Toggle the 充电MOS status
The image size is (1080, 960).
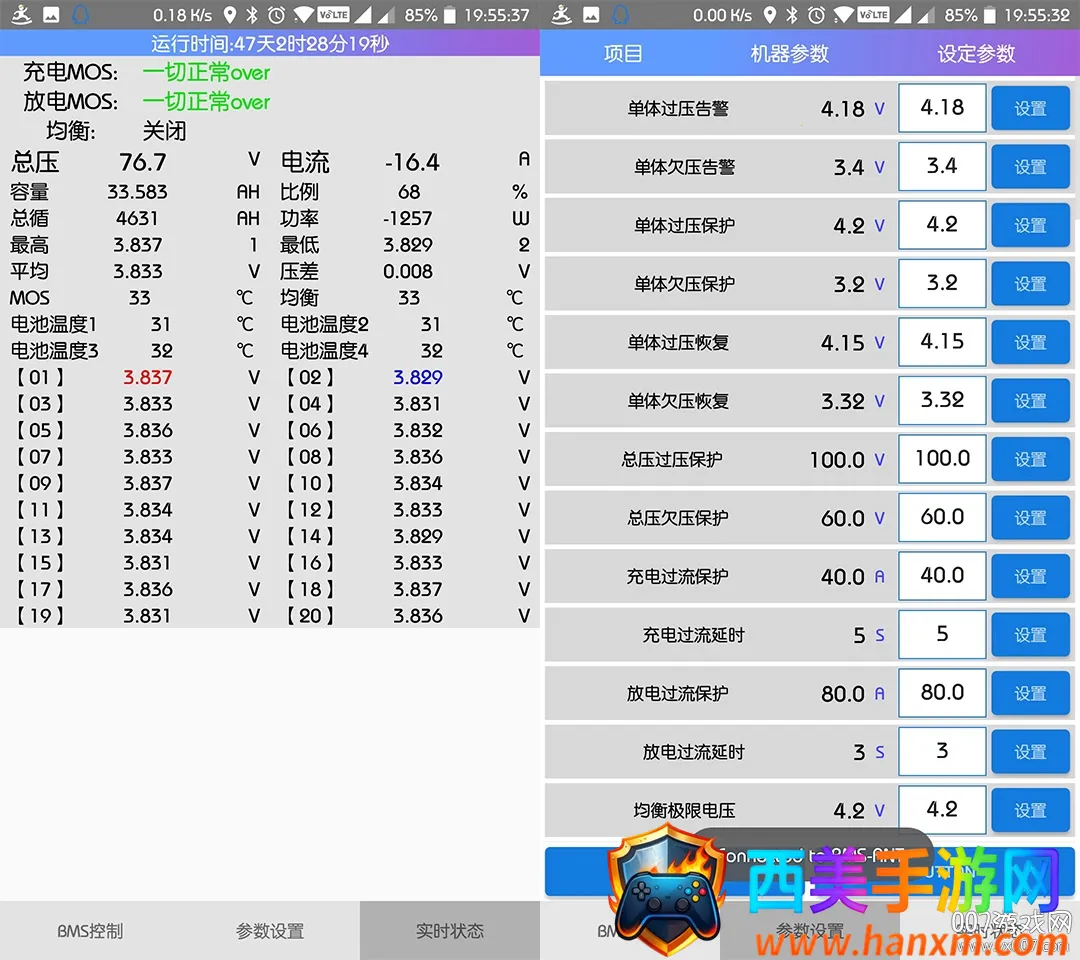tap(206, 72)
